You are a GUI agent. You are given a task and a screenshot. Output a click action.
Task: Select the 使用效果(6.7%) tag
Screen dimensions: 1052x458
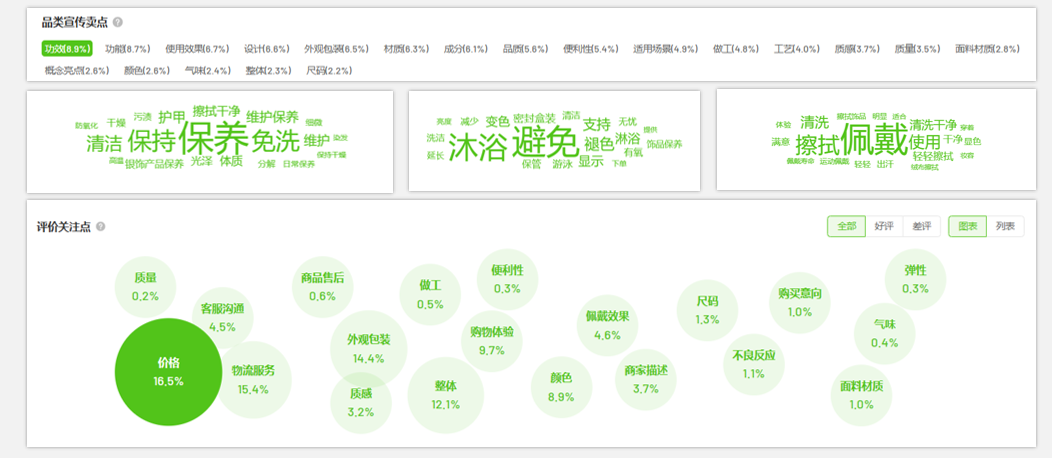197,48
